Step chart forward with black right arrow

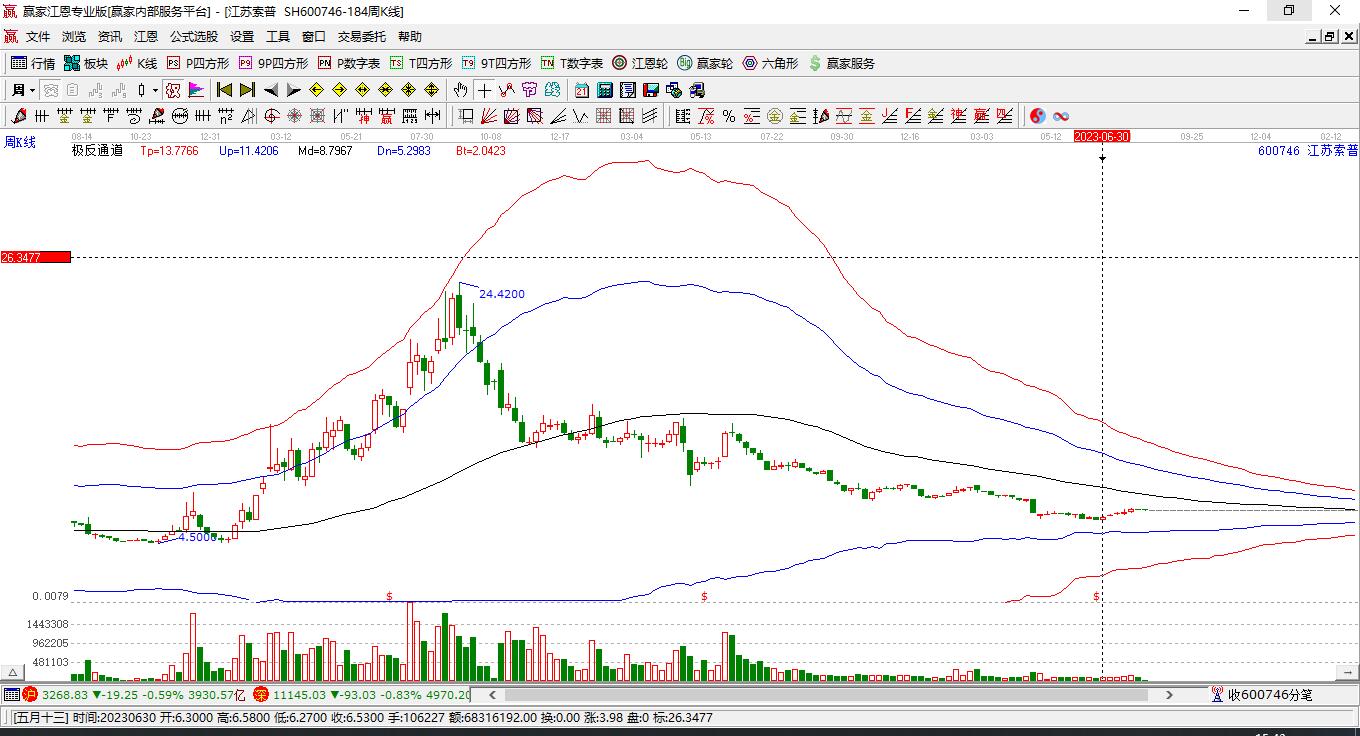click(293, 90)
